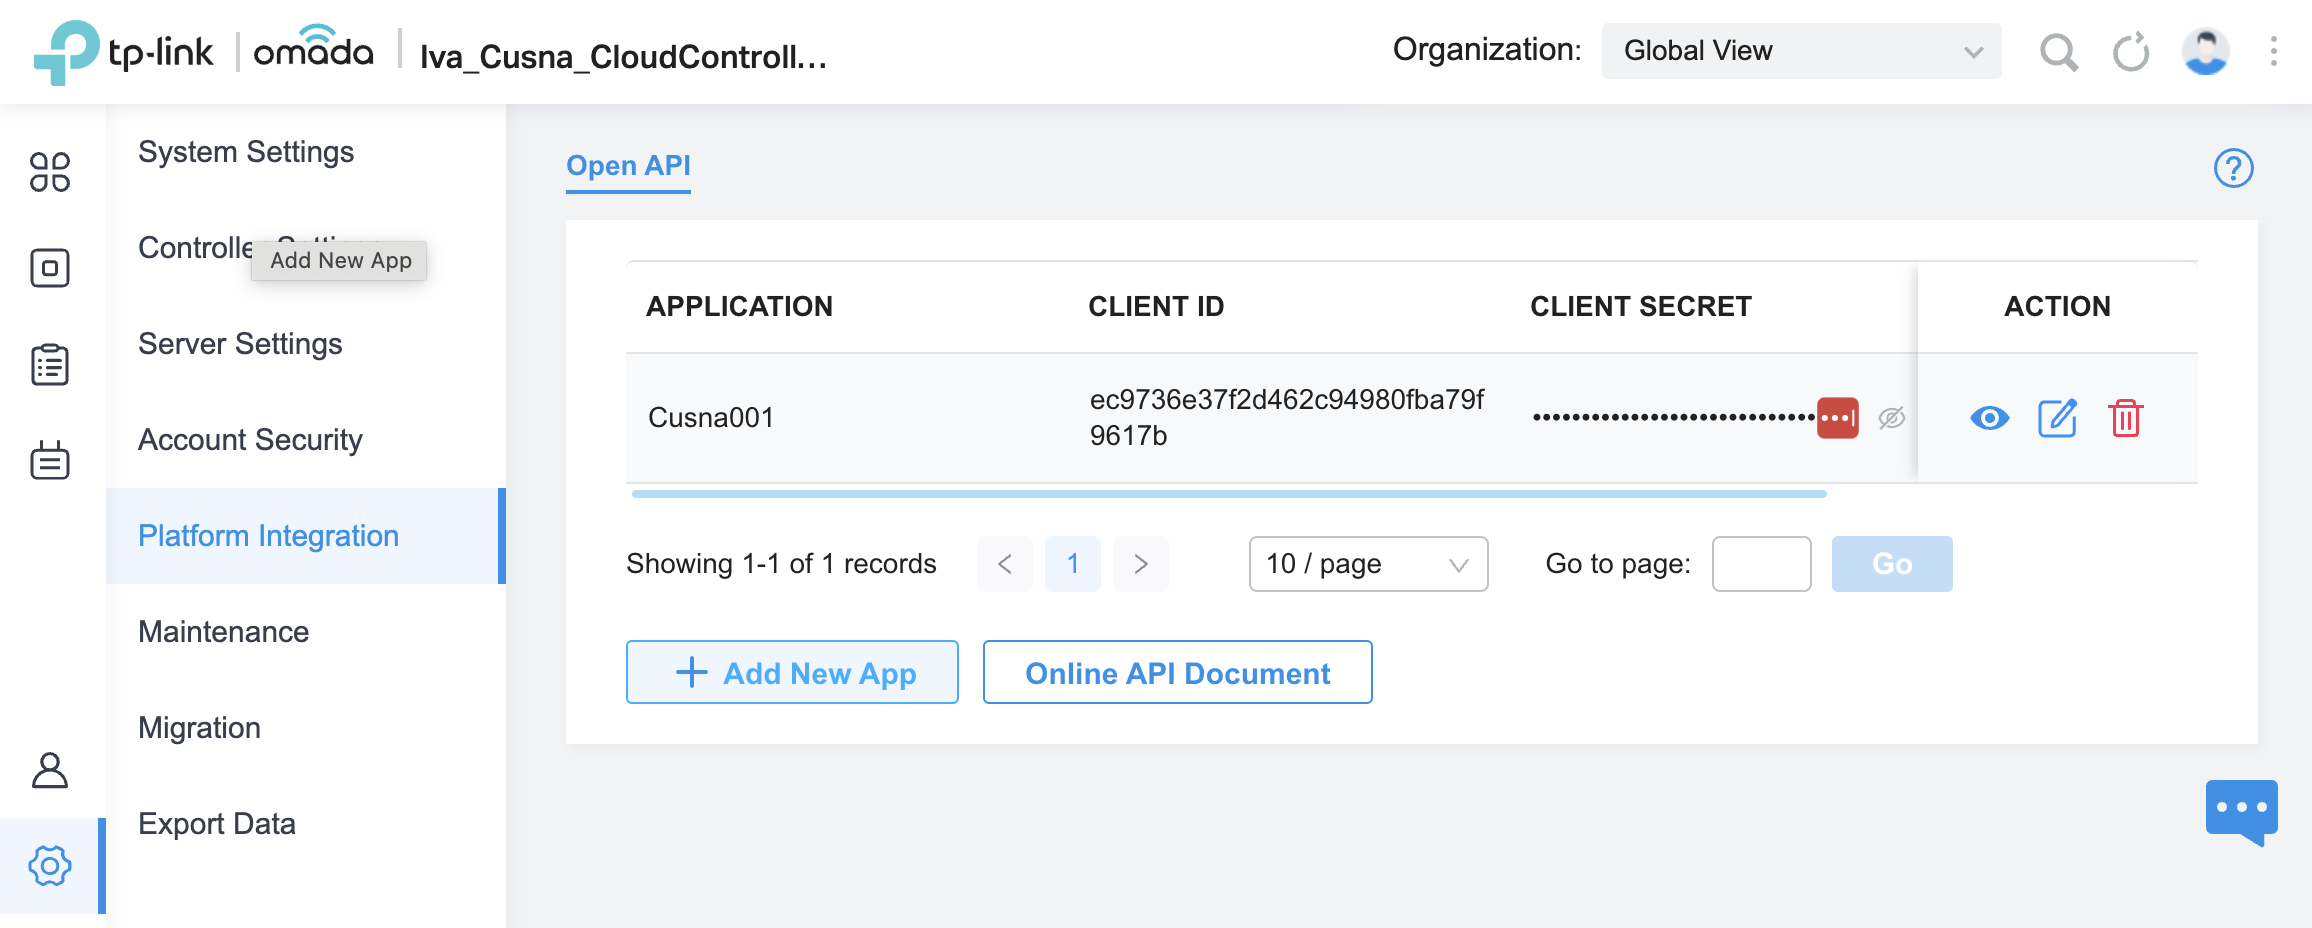Open the logs clipboard icon in sidebar
The width and height of the screenshot is (2312, 928).
click(50, 365)
